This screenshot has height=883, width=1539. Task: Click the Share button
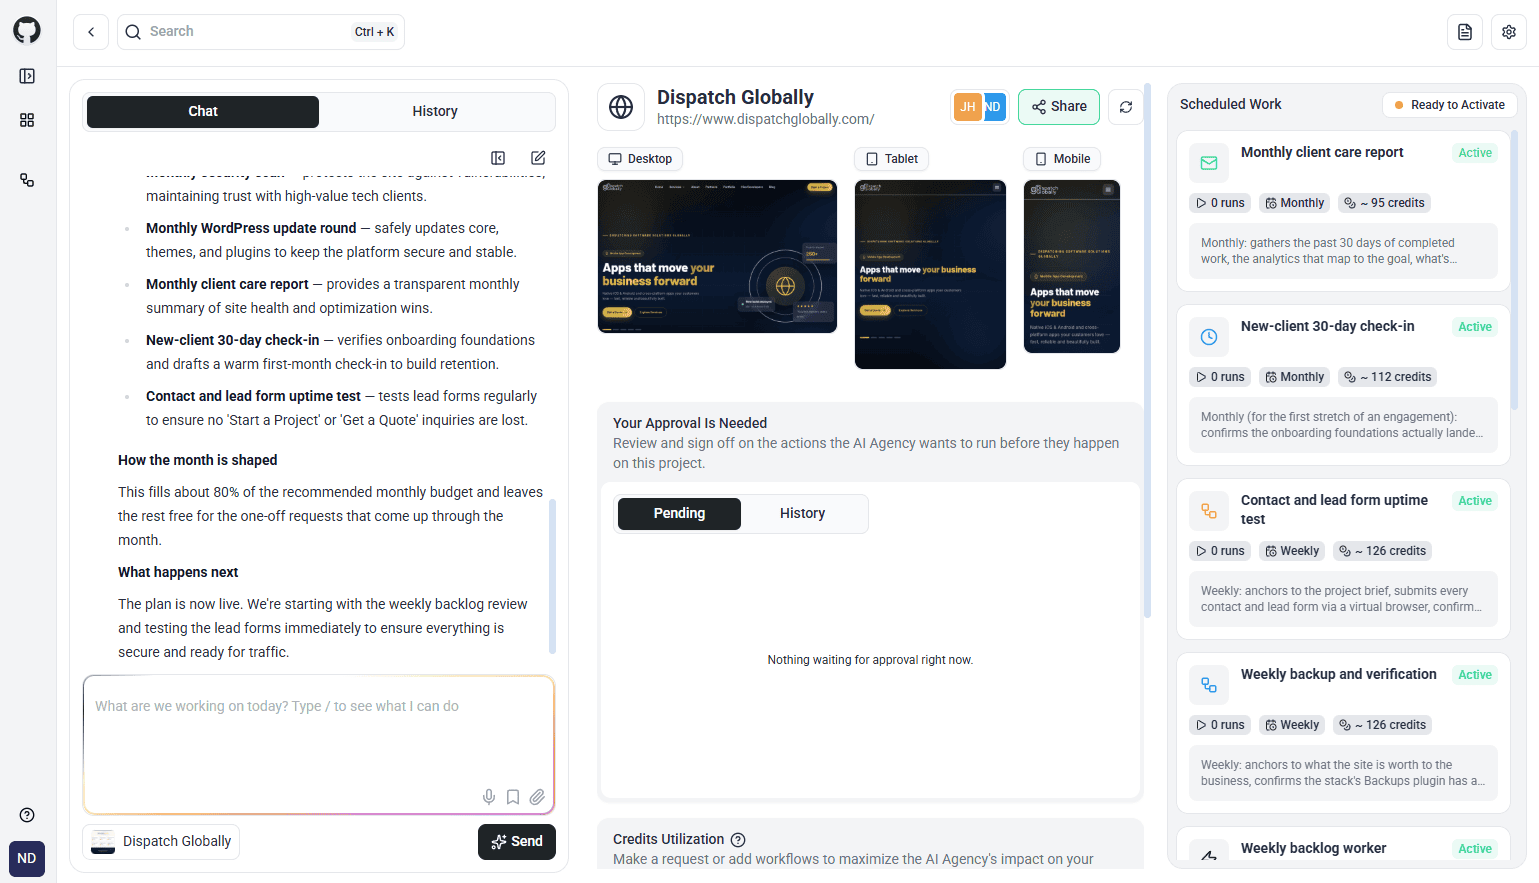pos(1059,107)
